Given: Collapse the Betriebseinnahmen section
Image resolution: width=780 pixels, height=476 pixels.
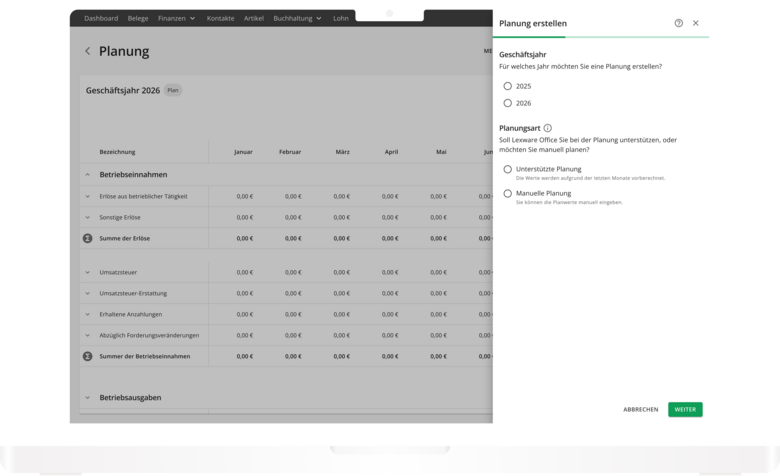Looking at the screenshot, I should 87,174.
